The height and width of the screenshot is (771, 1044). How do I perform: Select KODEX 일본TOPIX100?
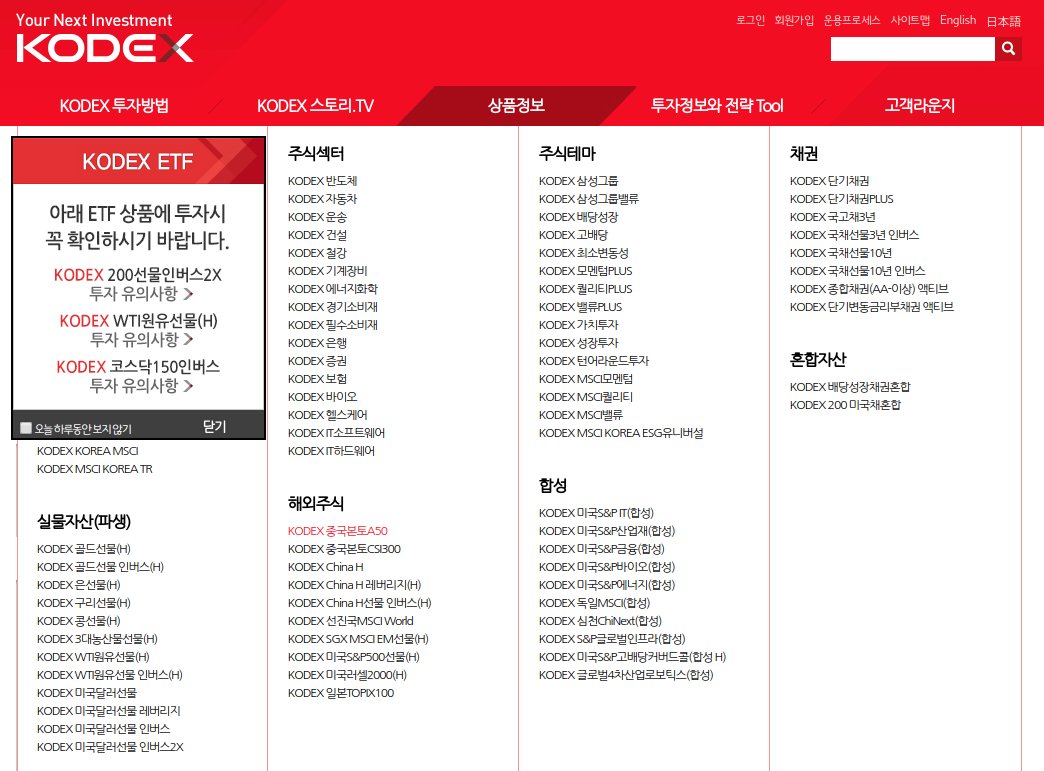point(341,692)
